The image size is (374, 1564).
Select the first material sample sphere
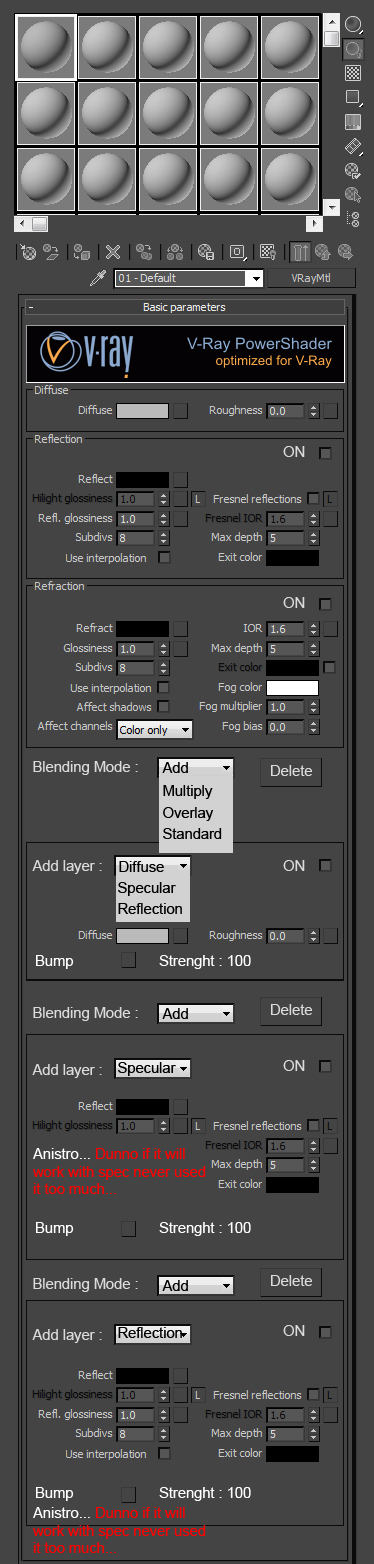click(x=46, y=46)
